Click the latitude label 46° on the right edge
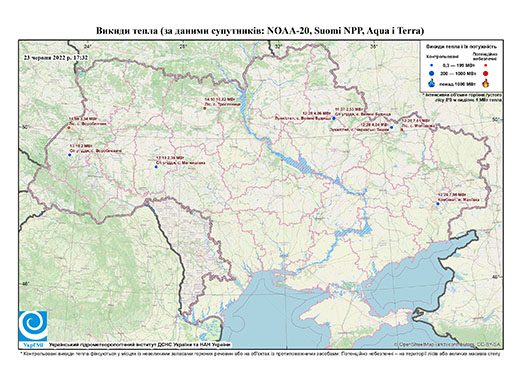This screenshot has width=520, height=368. (x=497, y=276)
